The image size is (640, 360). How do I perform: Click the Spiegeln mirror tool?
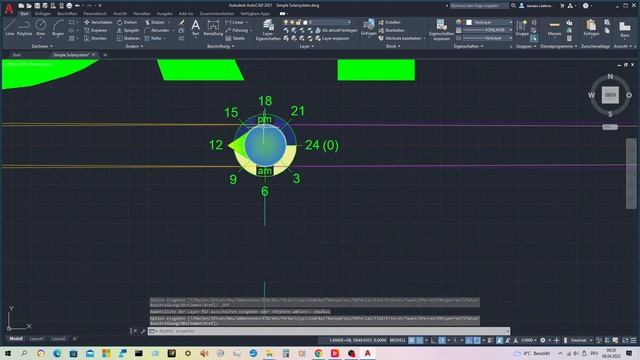pos(128,30)
